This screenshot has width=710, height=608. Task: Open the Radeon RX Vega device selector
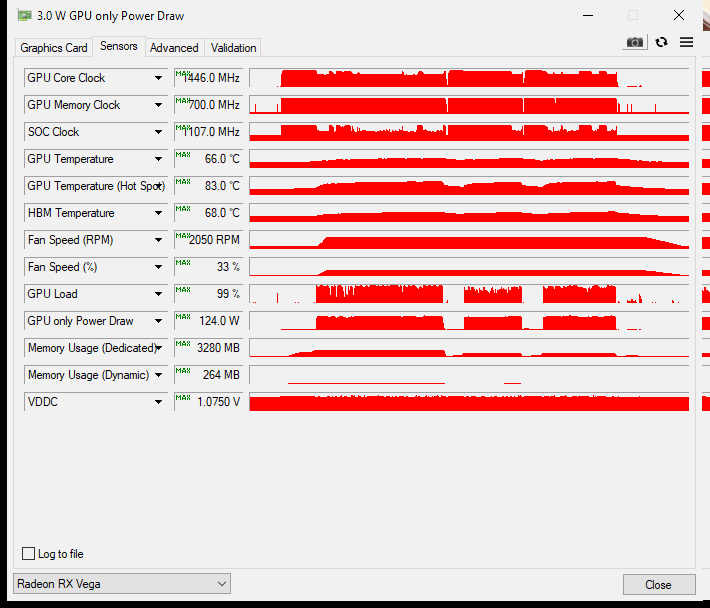122,584
